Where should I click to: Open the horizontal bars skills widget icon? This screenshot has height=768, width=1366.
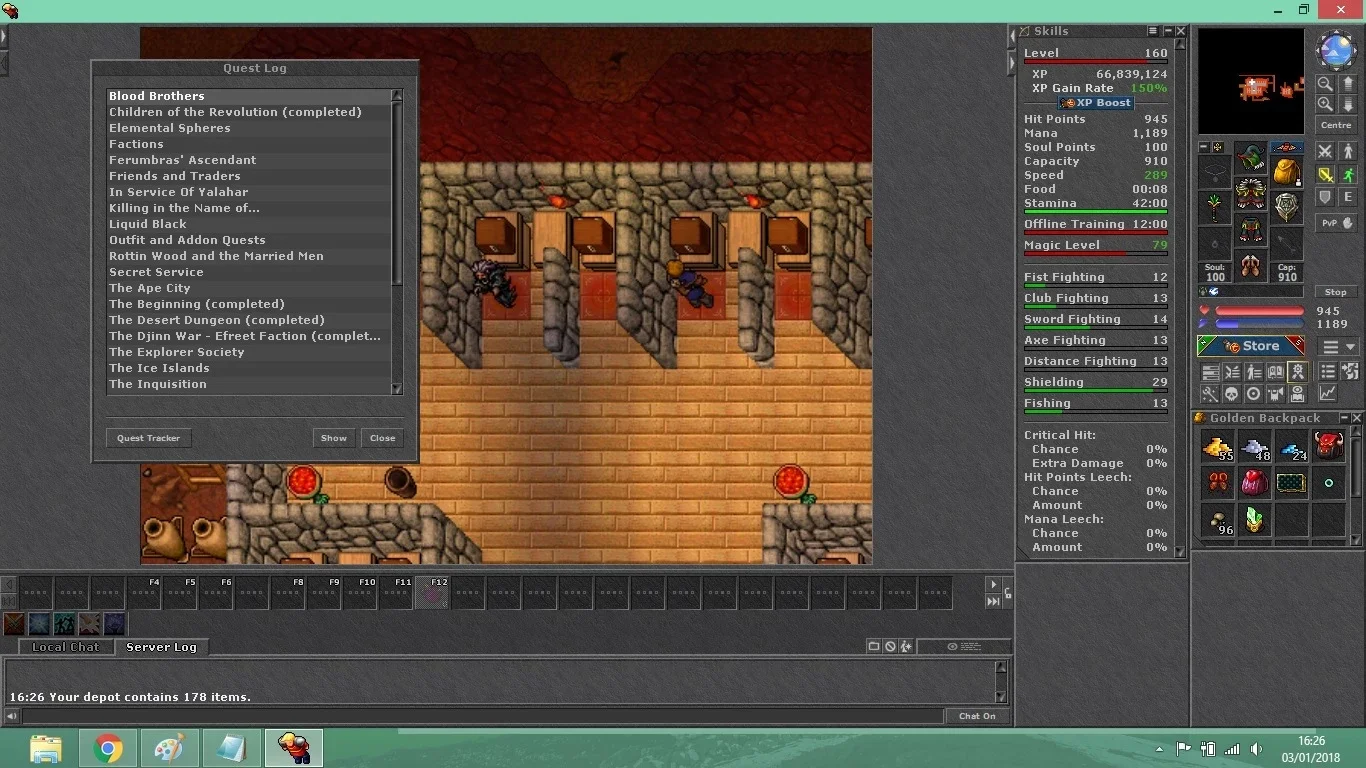[1211, 370]
